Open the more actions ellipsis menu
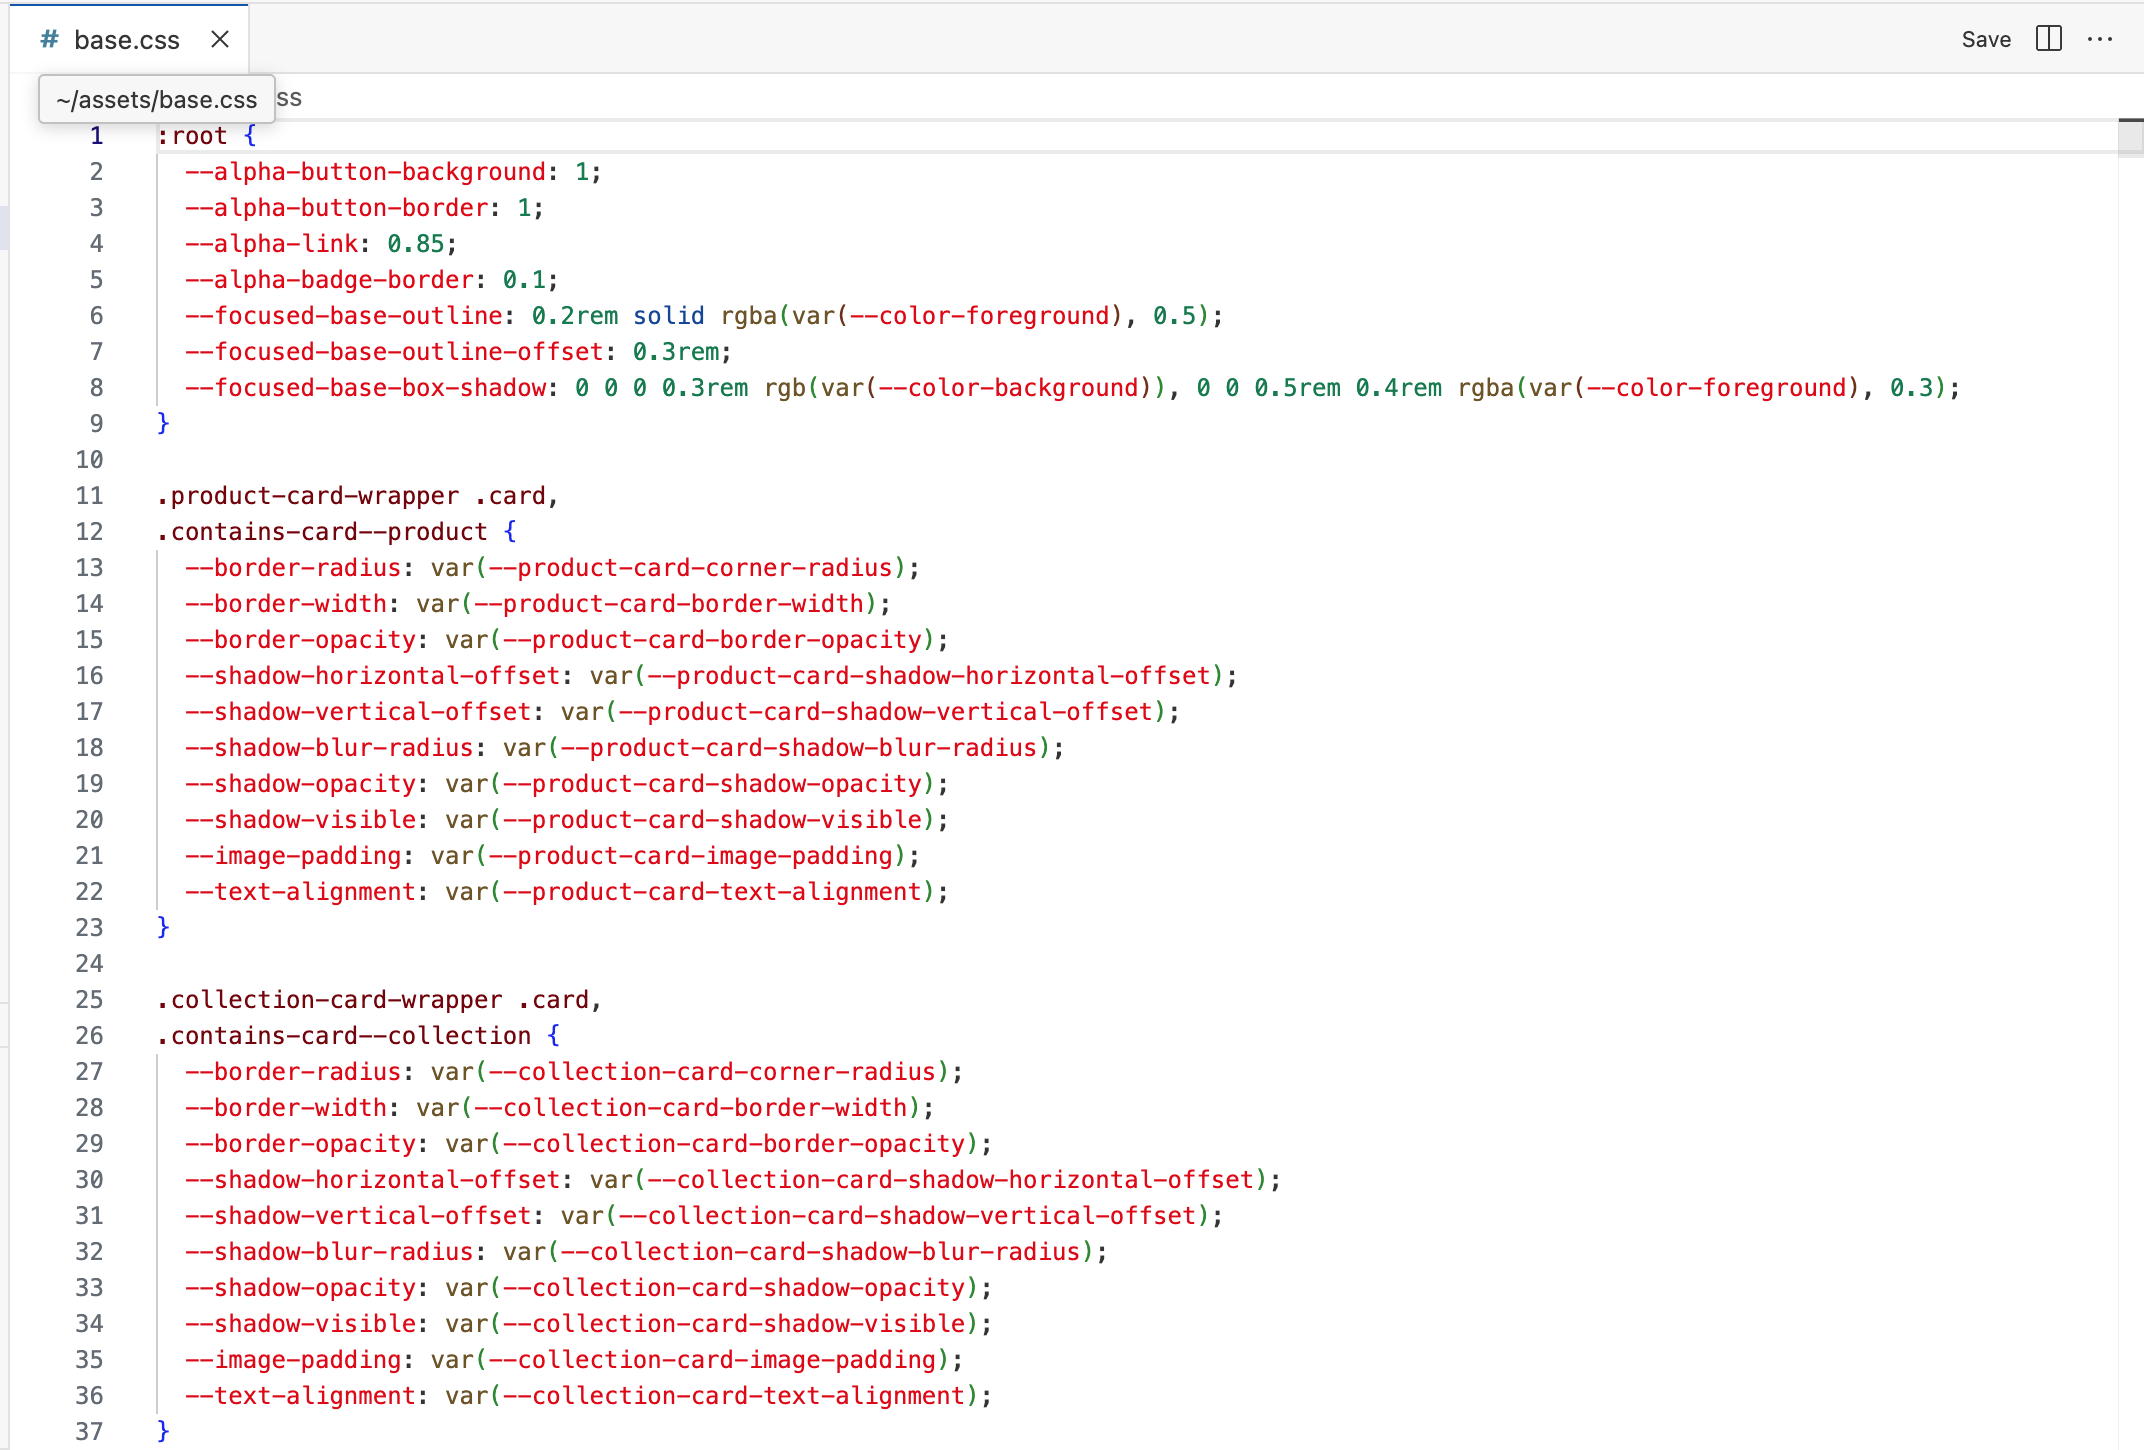Image resolution: width=2144 pixels, height=1450 pixels. (x=2100, y=39)
